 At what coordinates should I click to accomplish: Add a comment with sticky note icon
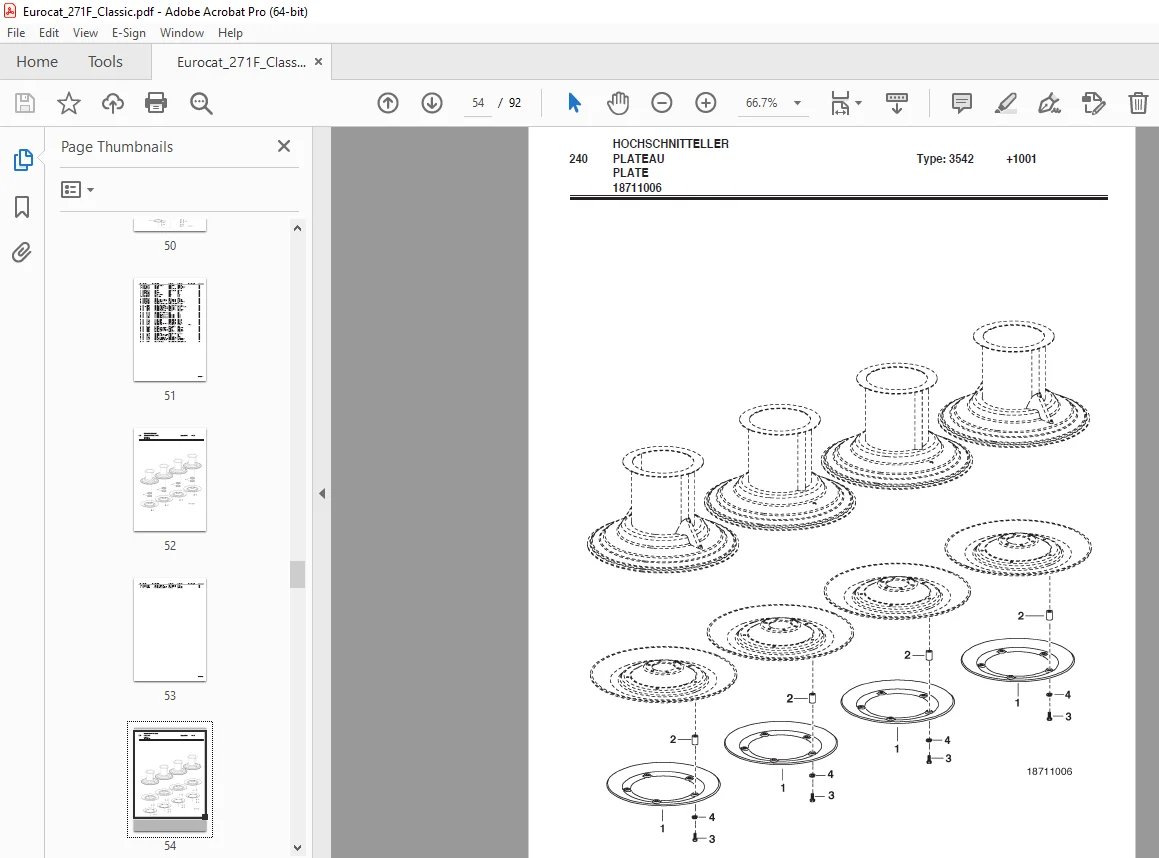962,103
